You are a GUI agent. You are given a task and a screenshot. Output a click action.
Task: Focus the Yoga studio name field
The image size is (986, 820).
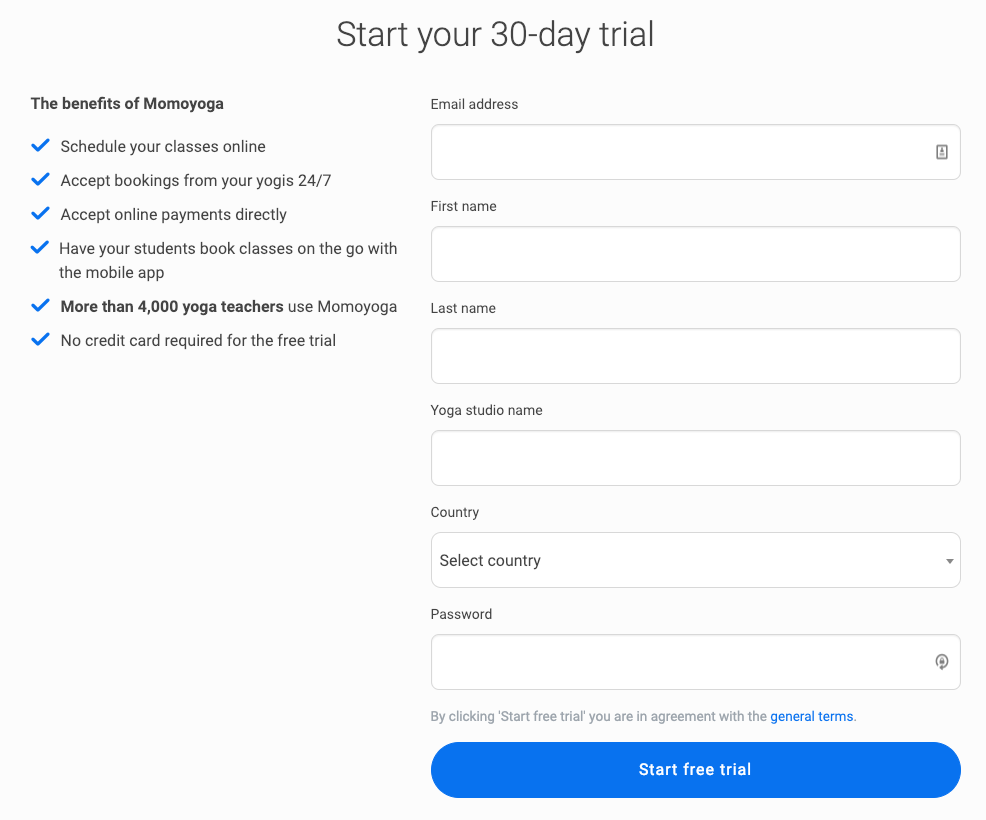click(x=695, y=458)
